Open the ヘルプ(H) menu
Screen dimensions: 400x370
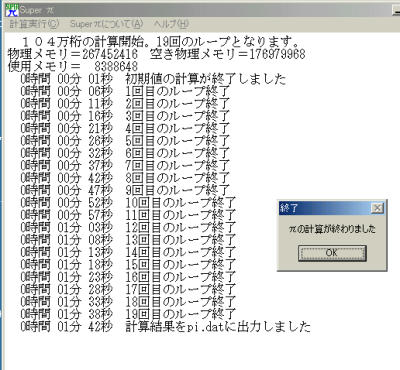[171, 24]
